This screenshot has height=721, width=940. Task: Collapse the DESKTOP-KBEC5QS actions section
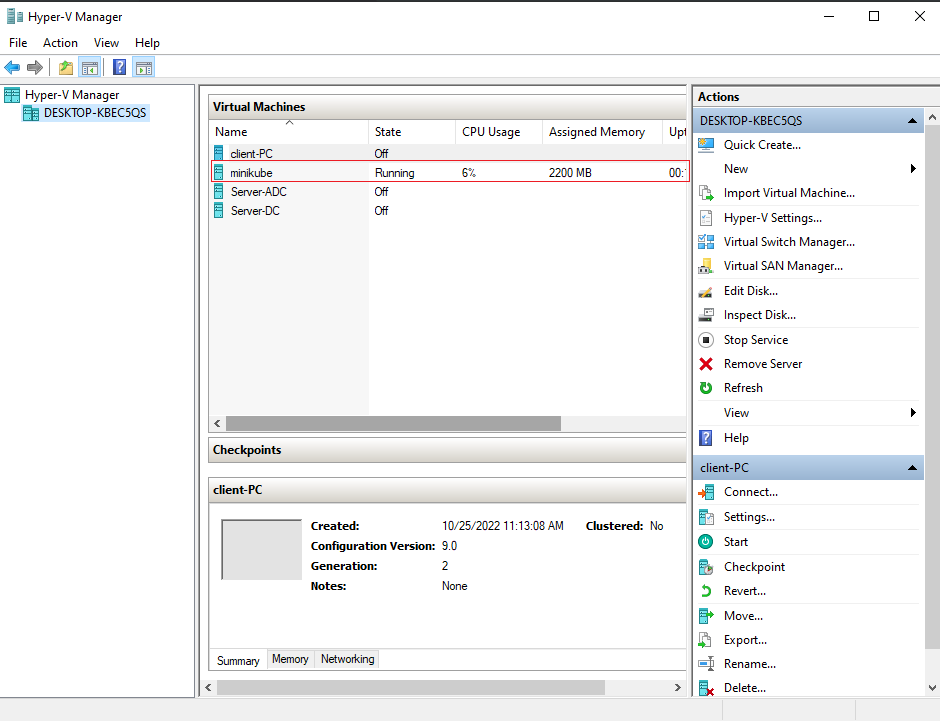[912, 119]
